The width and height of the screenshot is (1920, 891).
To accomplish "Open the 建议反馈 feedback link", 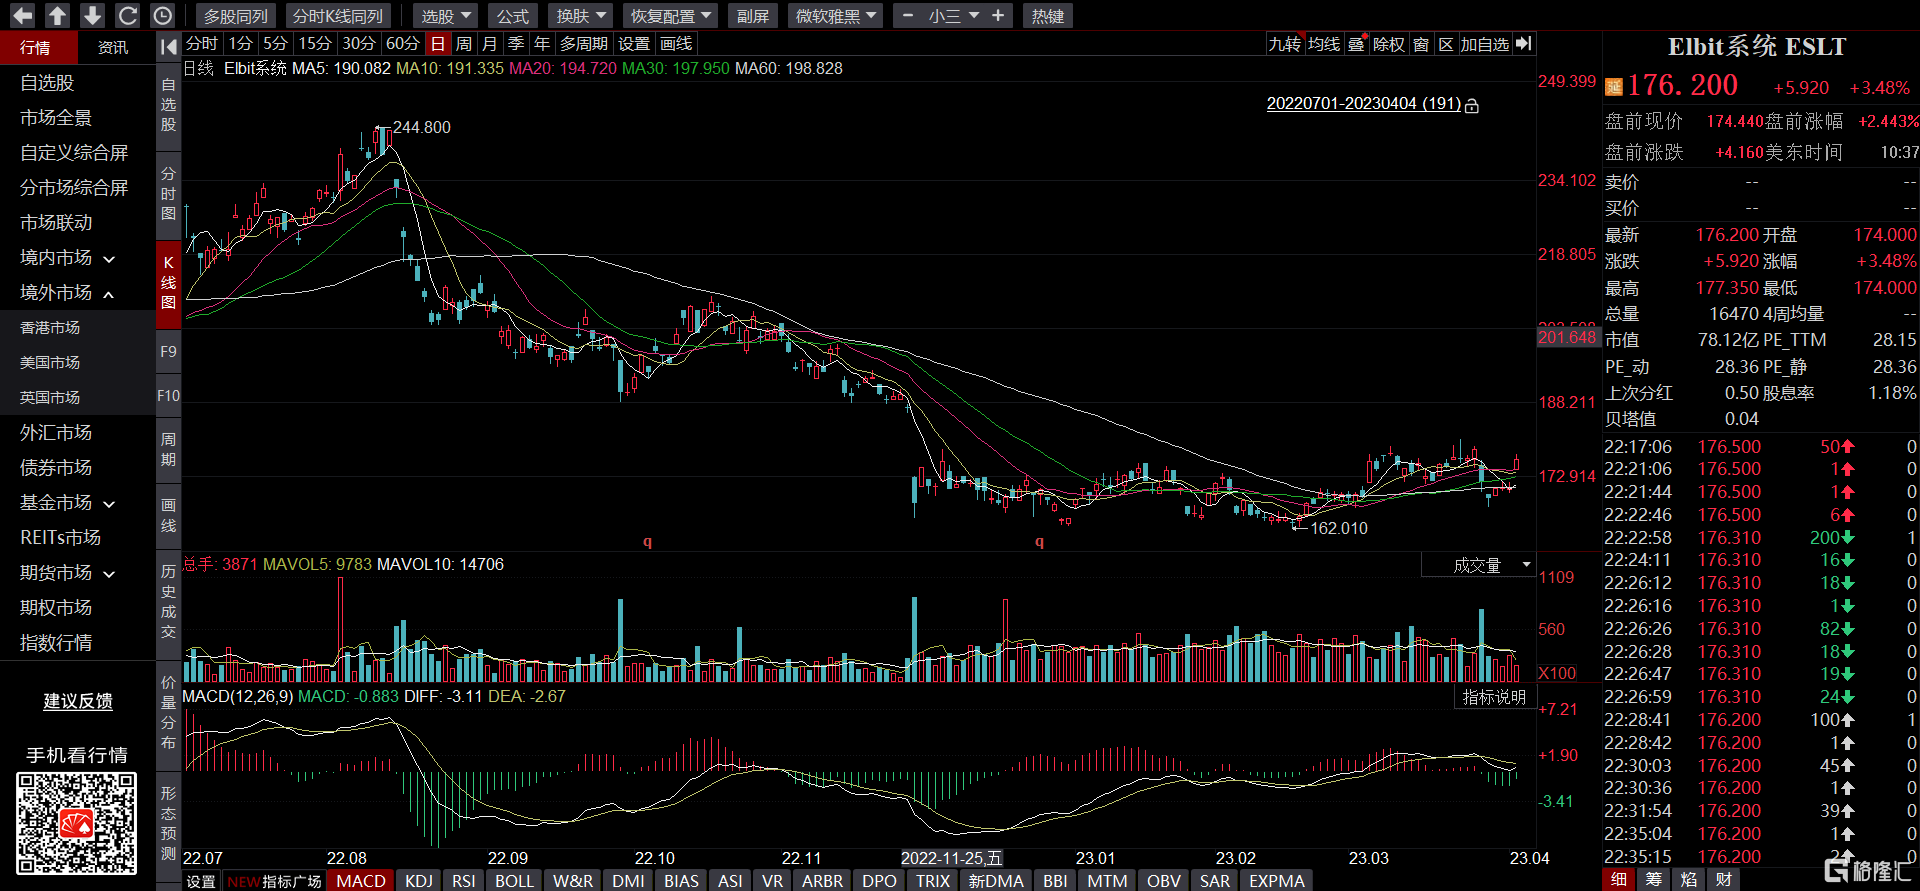I will [x=78, y=702].
